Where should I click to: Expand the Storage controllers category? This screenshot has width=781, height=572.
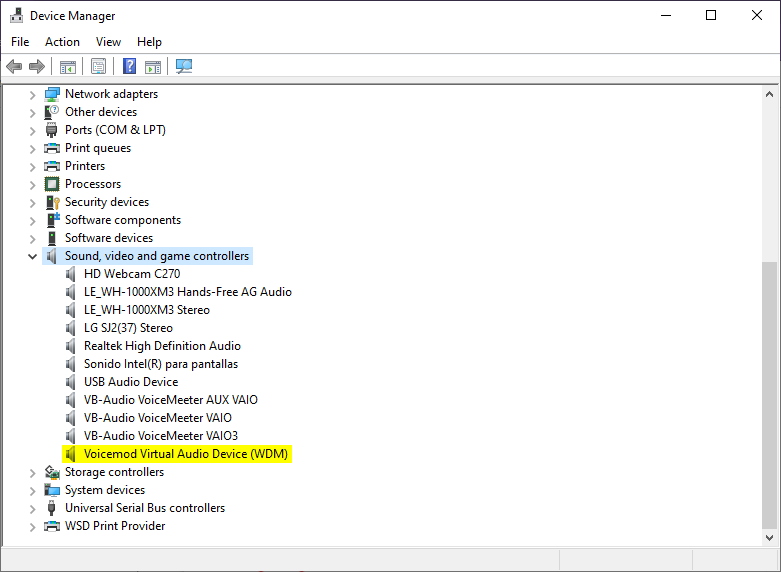pos(32,472)
